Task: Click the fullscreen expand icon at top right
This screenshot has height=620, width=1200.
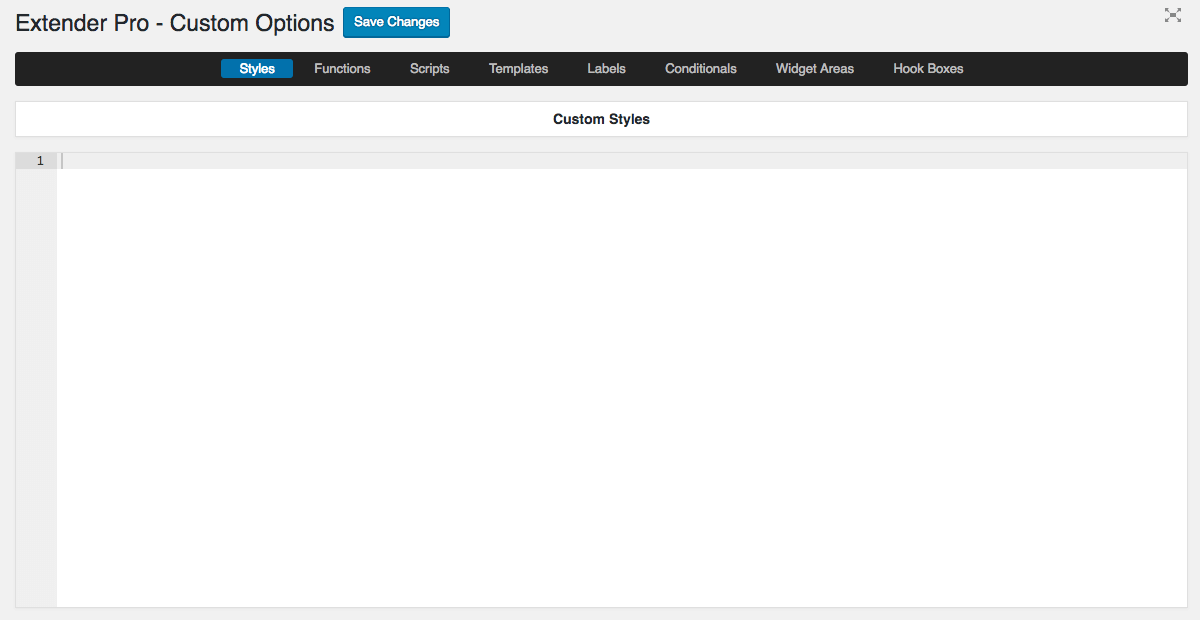Action: click(1173, 15)
